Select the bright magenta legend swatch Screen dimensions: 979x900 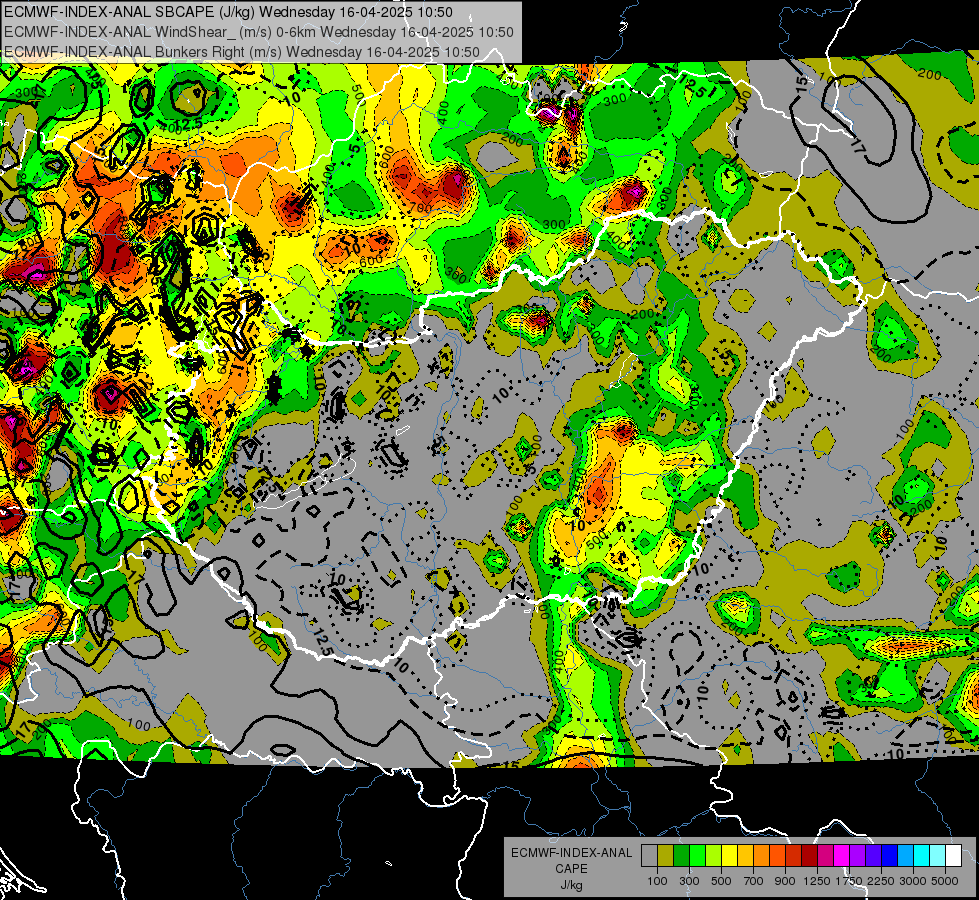pyautogui.click(x=842, y=856)
